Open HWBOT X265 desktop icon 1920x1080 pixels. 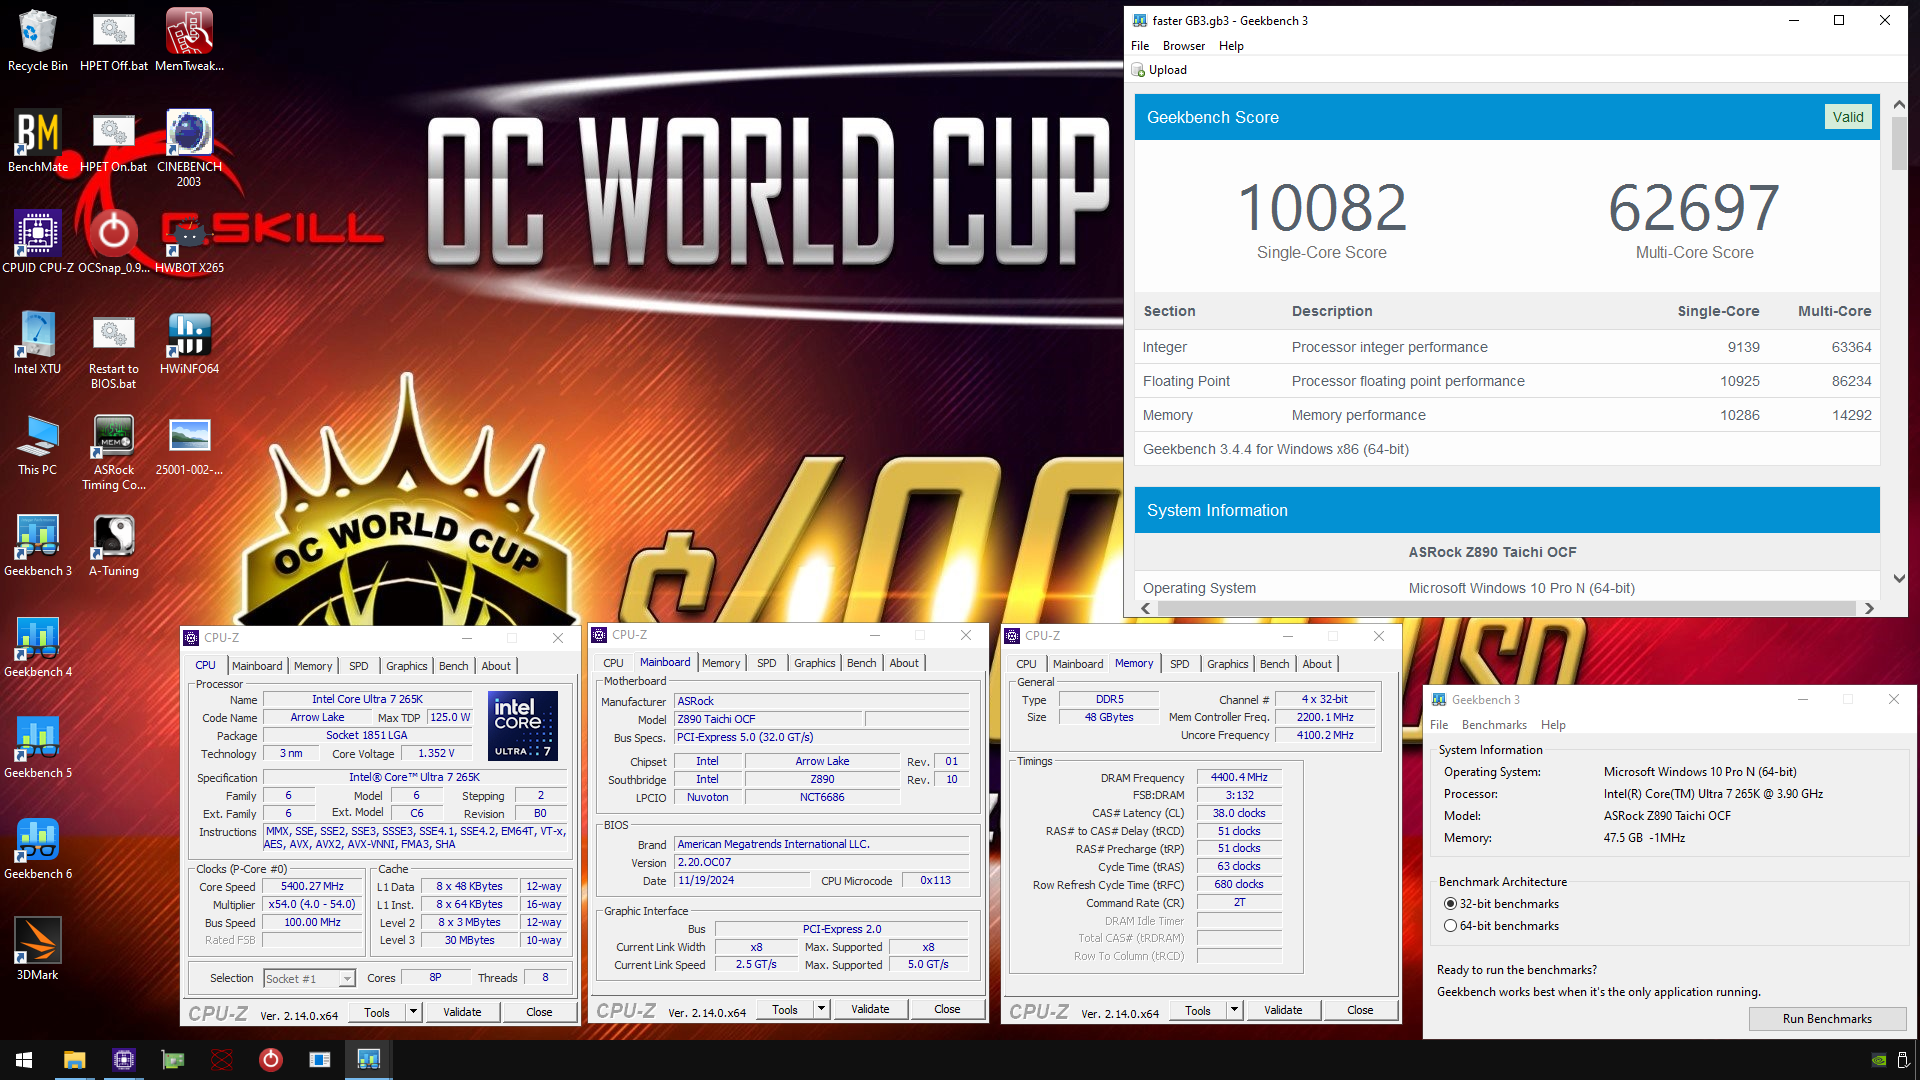189,242
